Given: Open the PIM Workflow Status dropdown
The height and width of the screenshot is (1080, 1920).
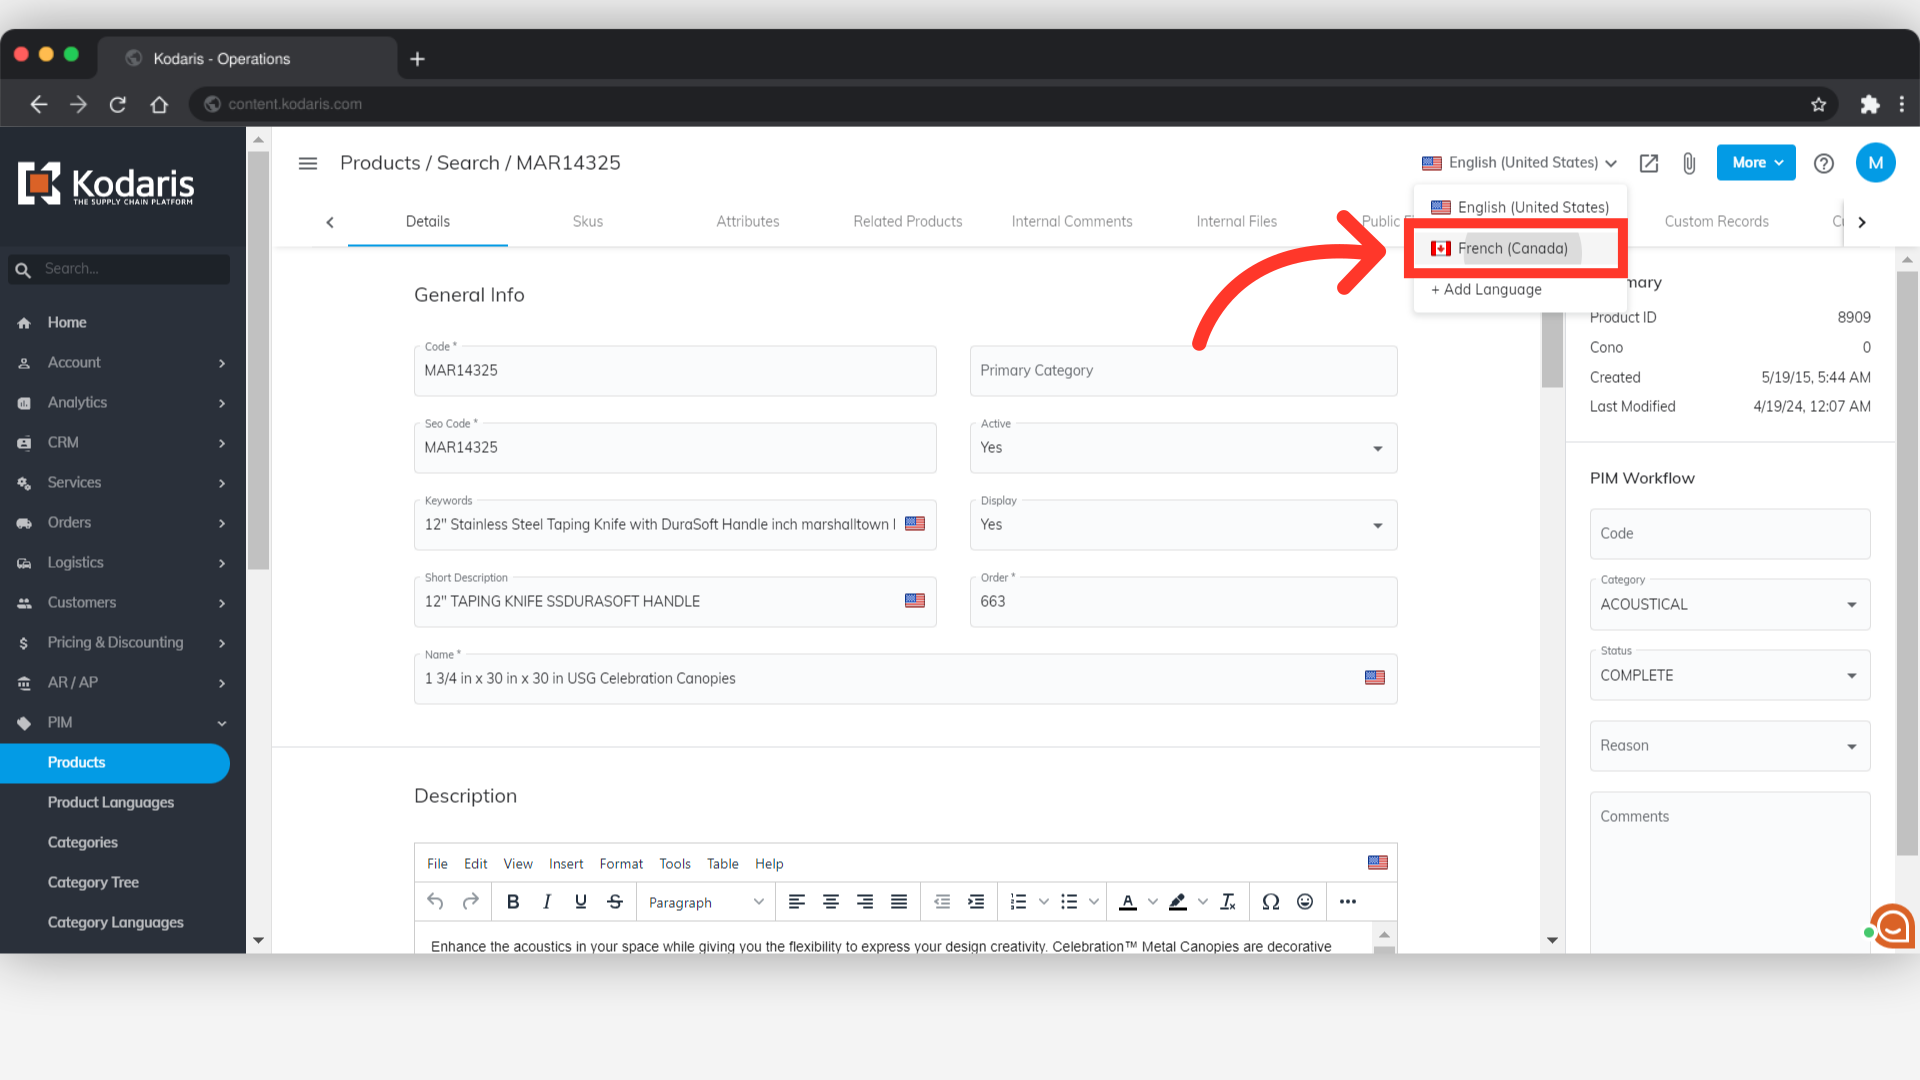Looking at the screenshot, I should [1729, 676].
